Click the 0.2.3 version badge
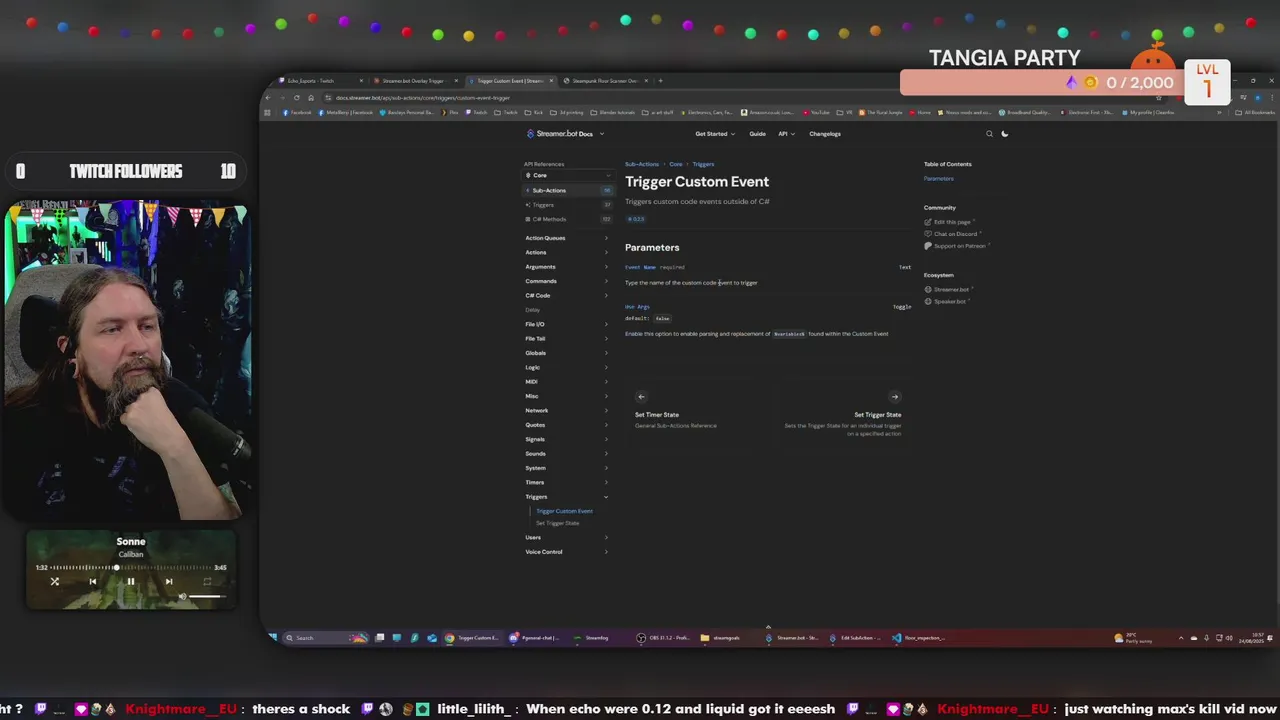This screenshot has width=1280, height=720. pyautogui.click(x=636, y=219)
